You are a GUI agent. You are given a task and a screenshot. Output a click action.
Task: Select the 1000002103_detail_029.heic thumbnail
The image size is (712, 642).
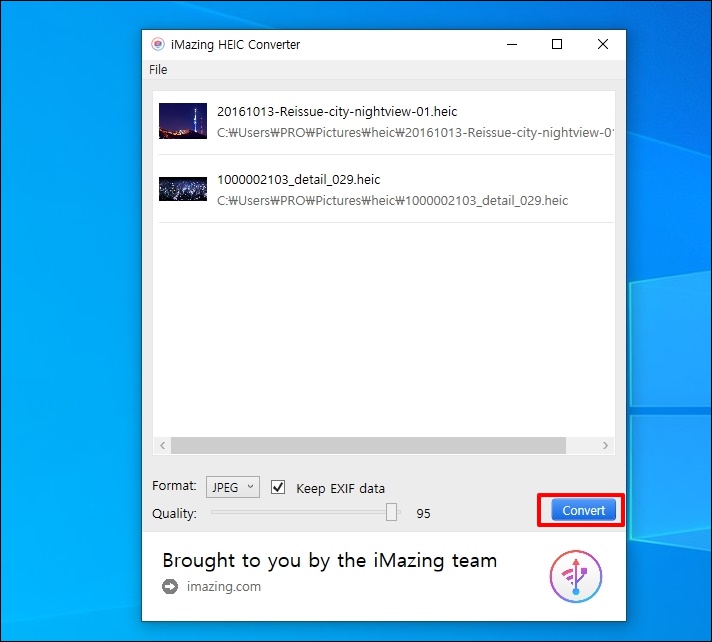[183, 189]
